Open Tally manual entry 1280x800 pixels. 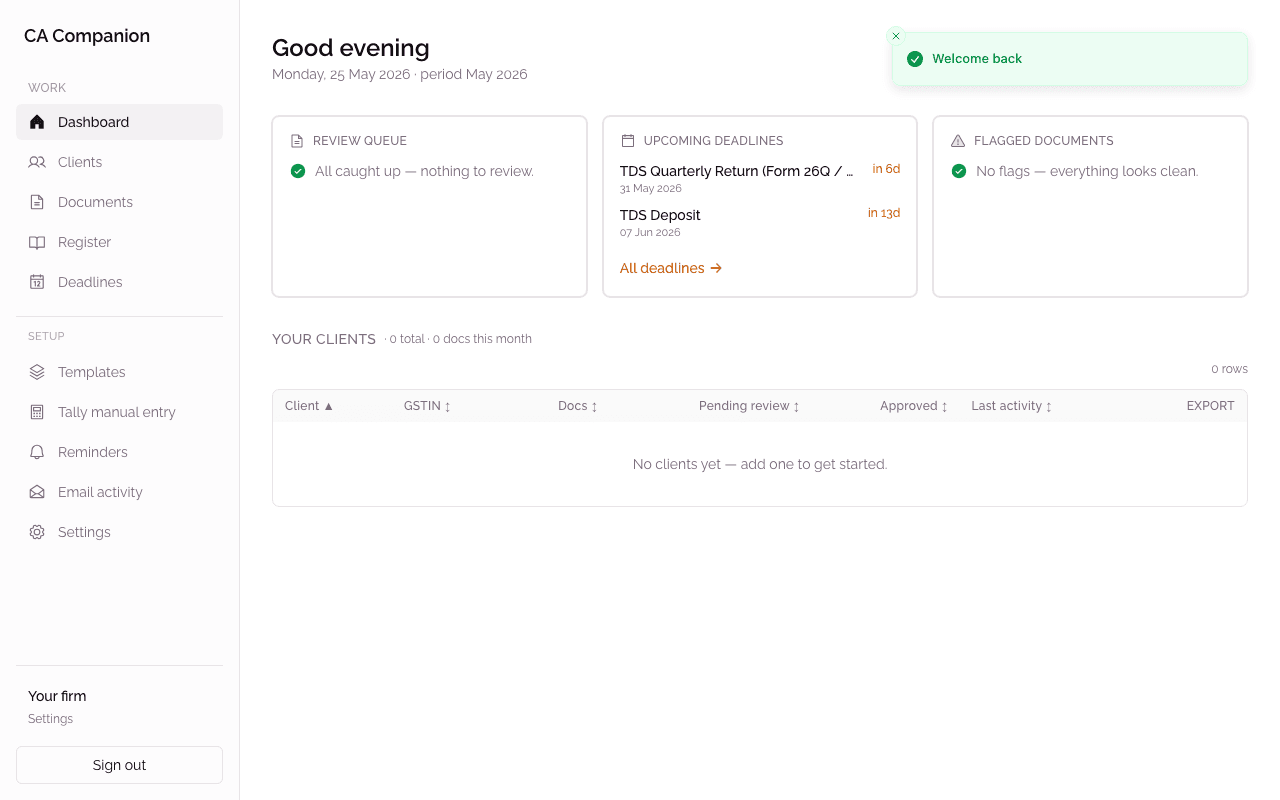click(x=119, y=412)
